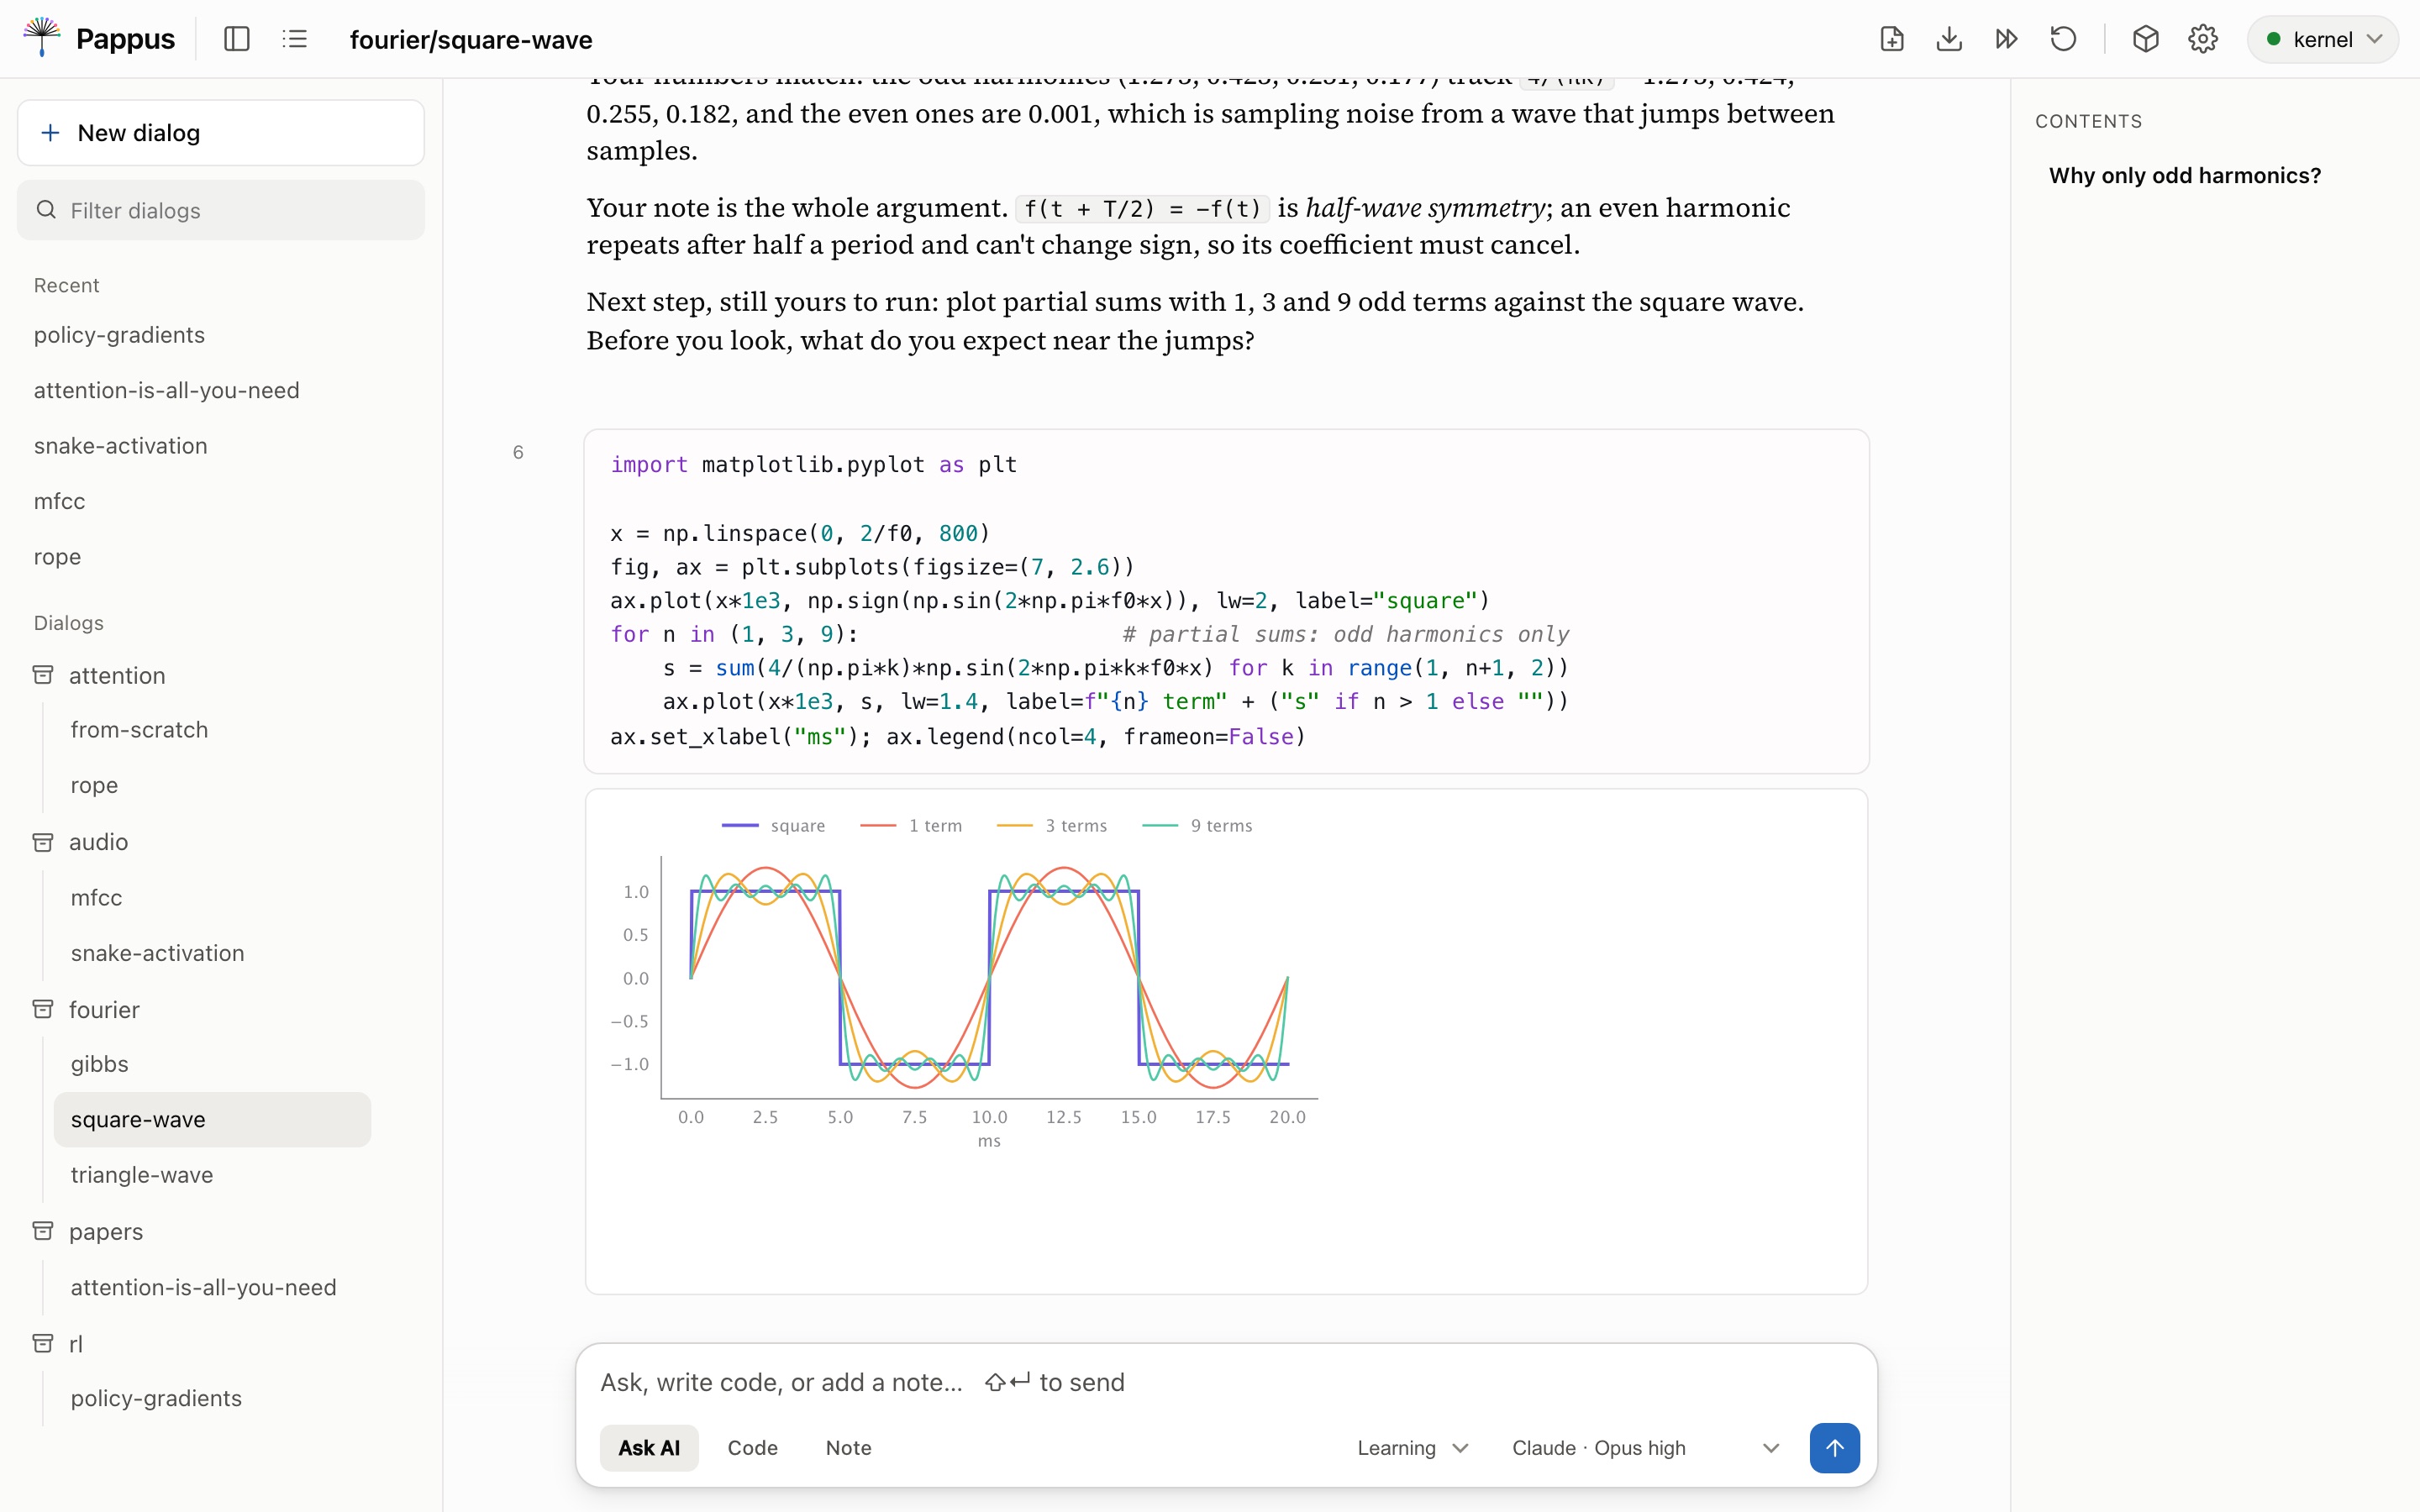Click the run-all fast-forward icon
This screenshot has height=1512, width=2420.
[x=2006, y=39]
